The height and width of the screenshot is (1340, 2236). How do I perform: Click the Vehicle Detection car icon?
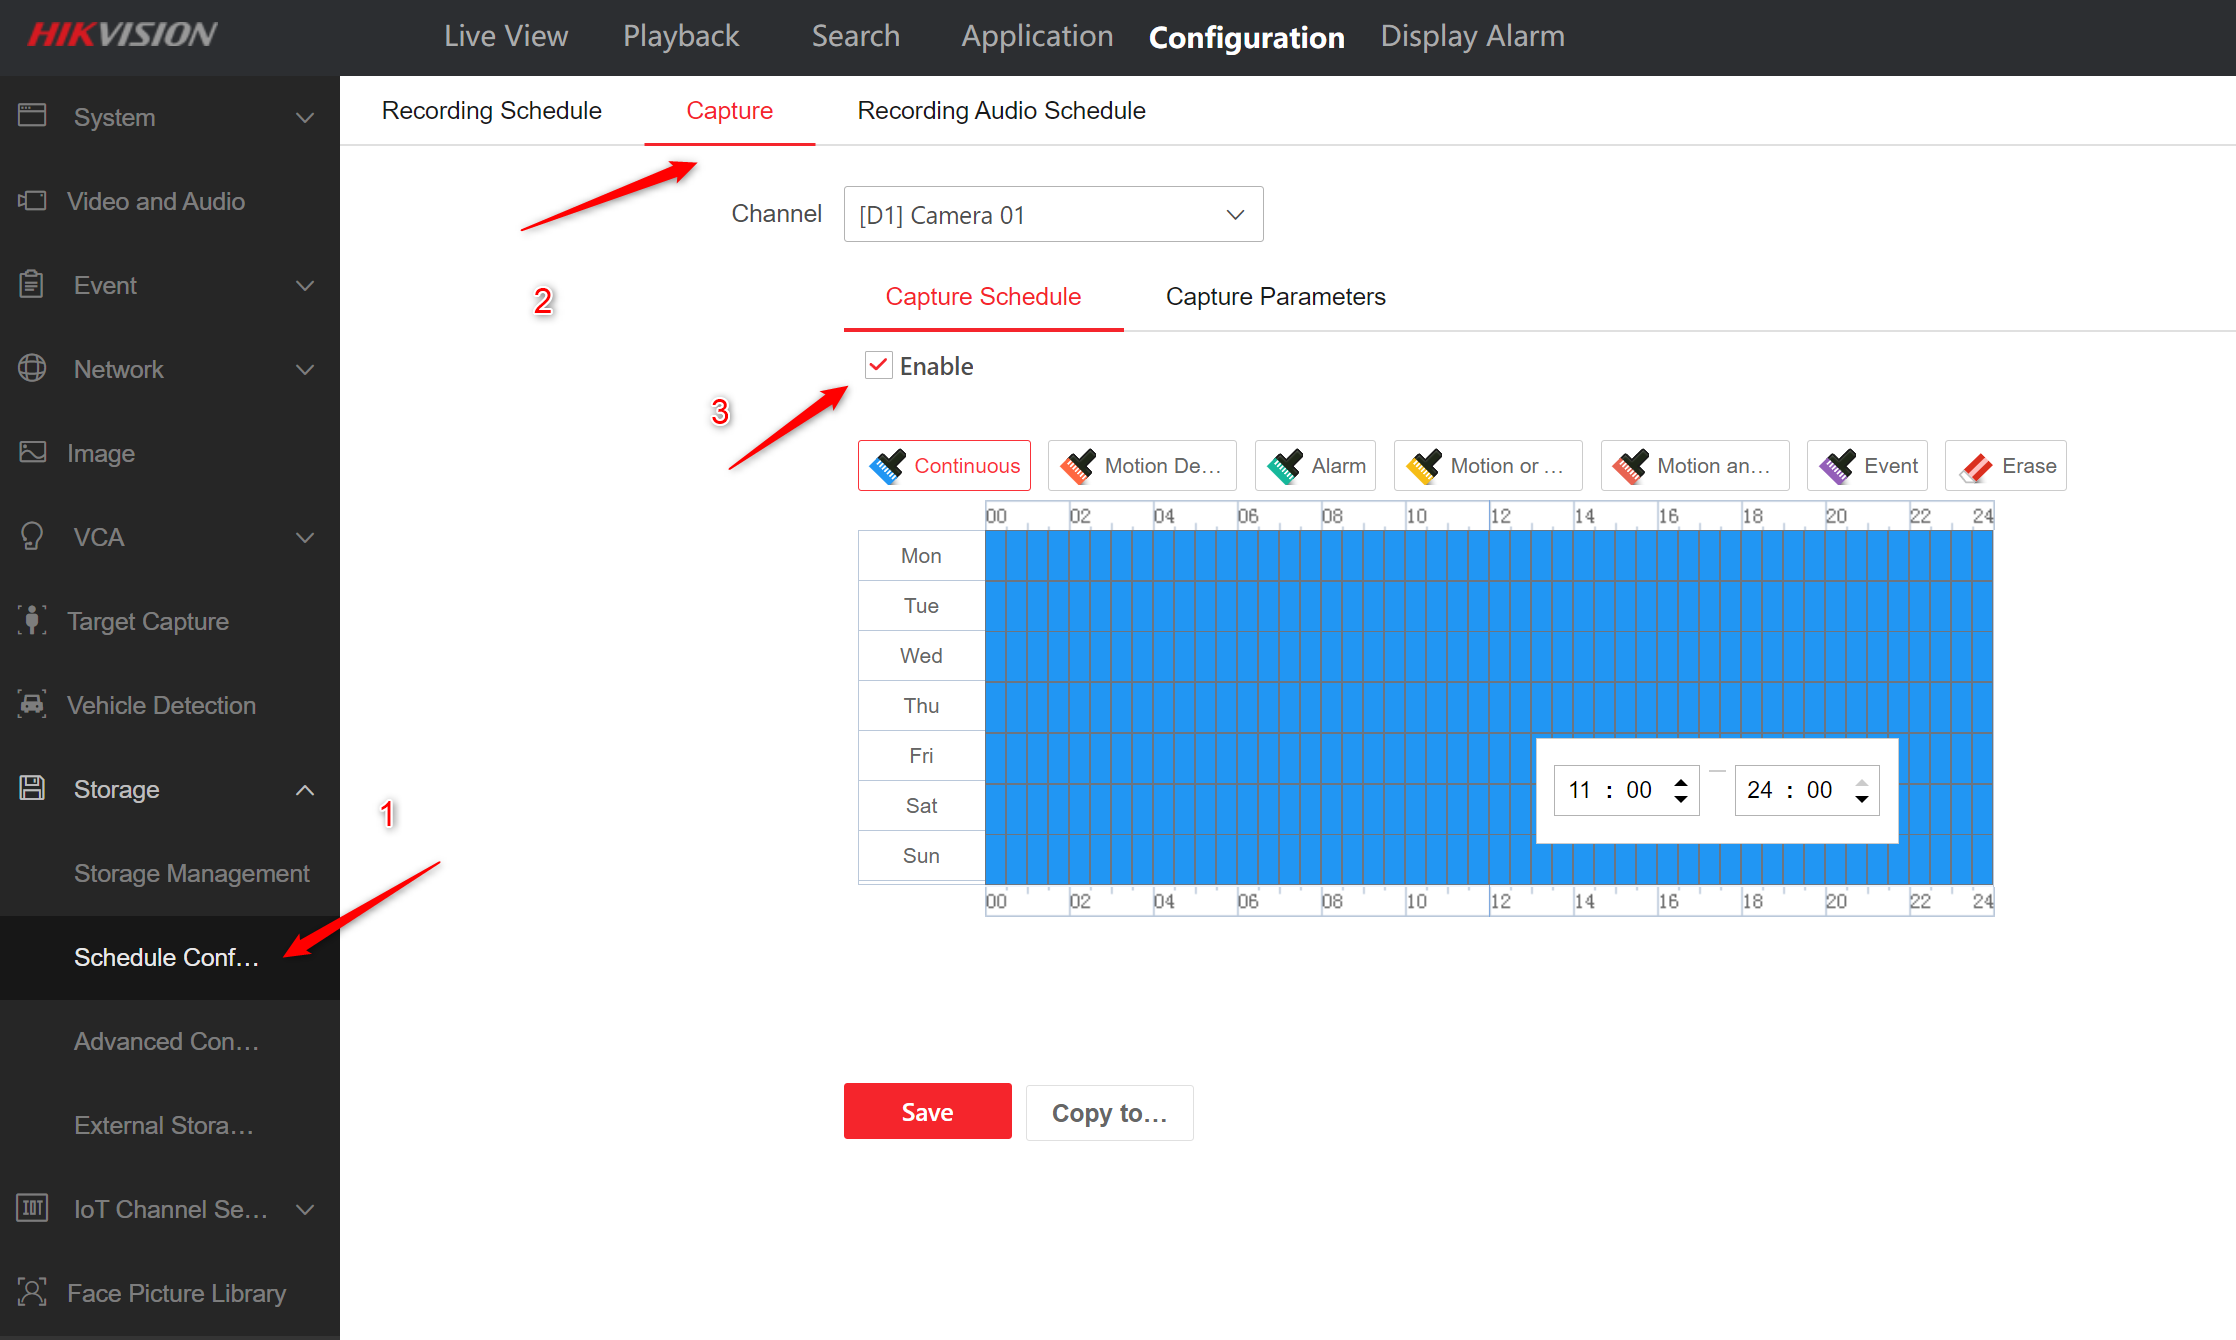[32, 704]
